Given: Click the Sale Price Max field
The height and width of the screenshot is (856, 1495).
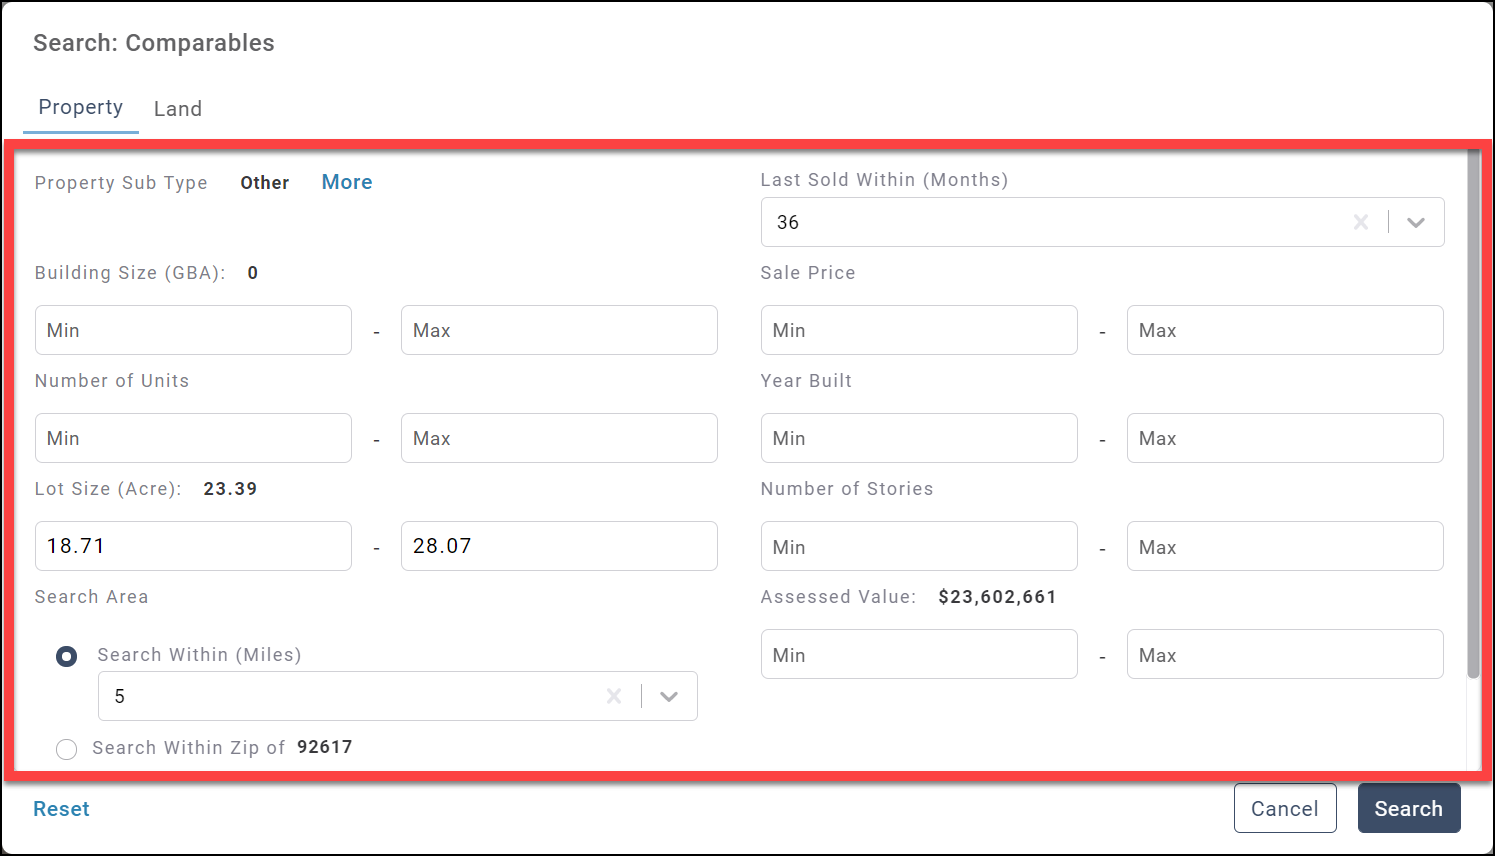Looking at the screenshot, I should pyautogui.click(x=1284, y=330).
